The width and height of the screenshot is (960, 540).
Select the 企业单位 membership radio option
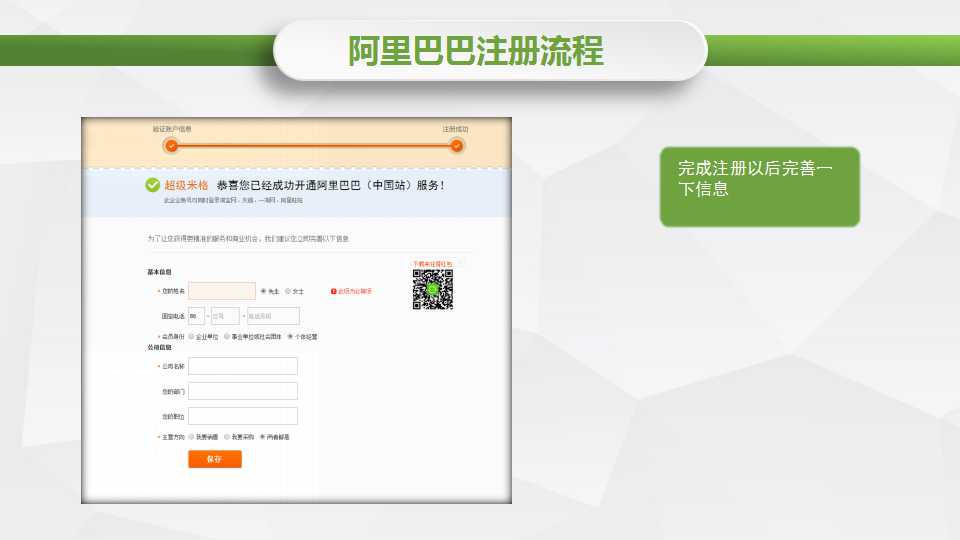click(191, 337)
